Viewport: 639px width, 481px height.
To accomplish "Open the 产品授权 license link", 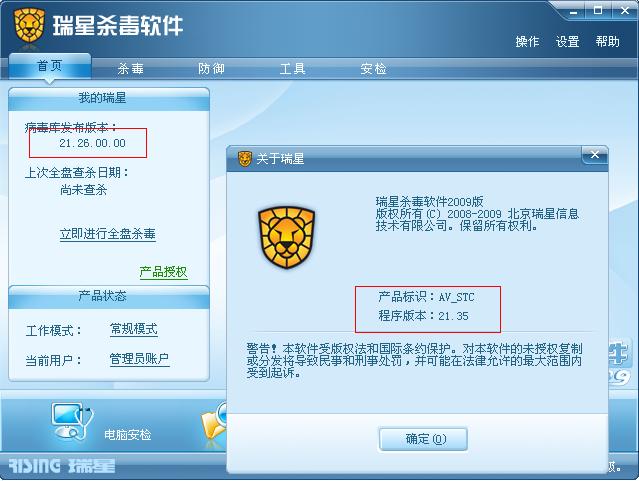I will point(163,272).
